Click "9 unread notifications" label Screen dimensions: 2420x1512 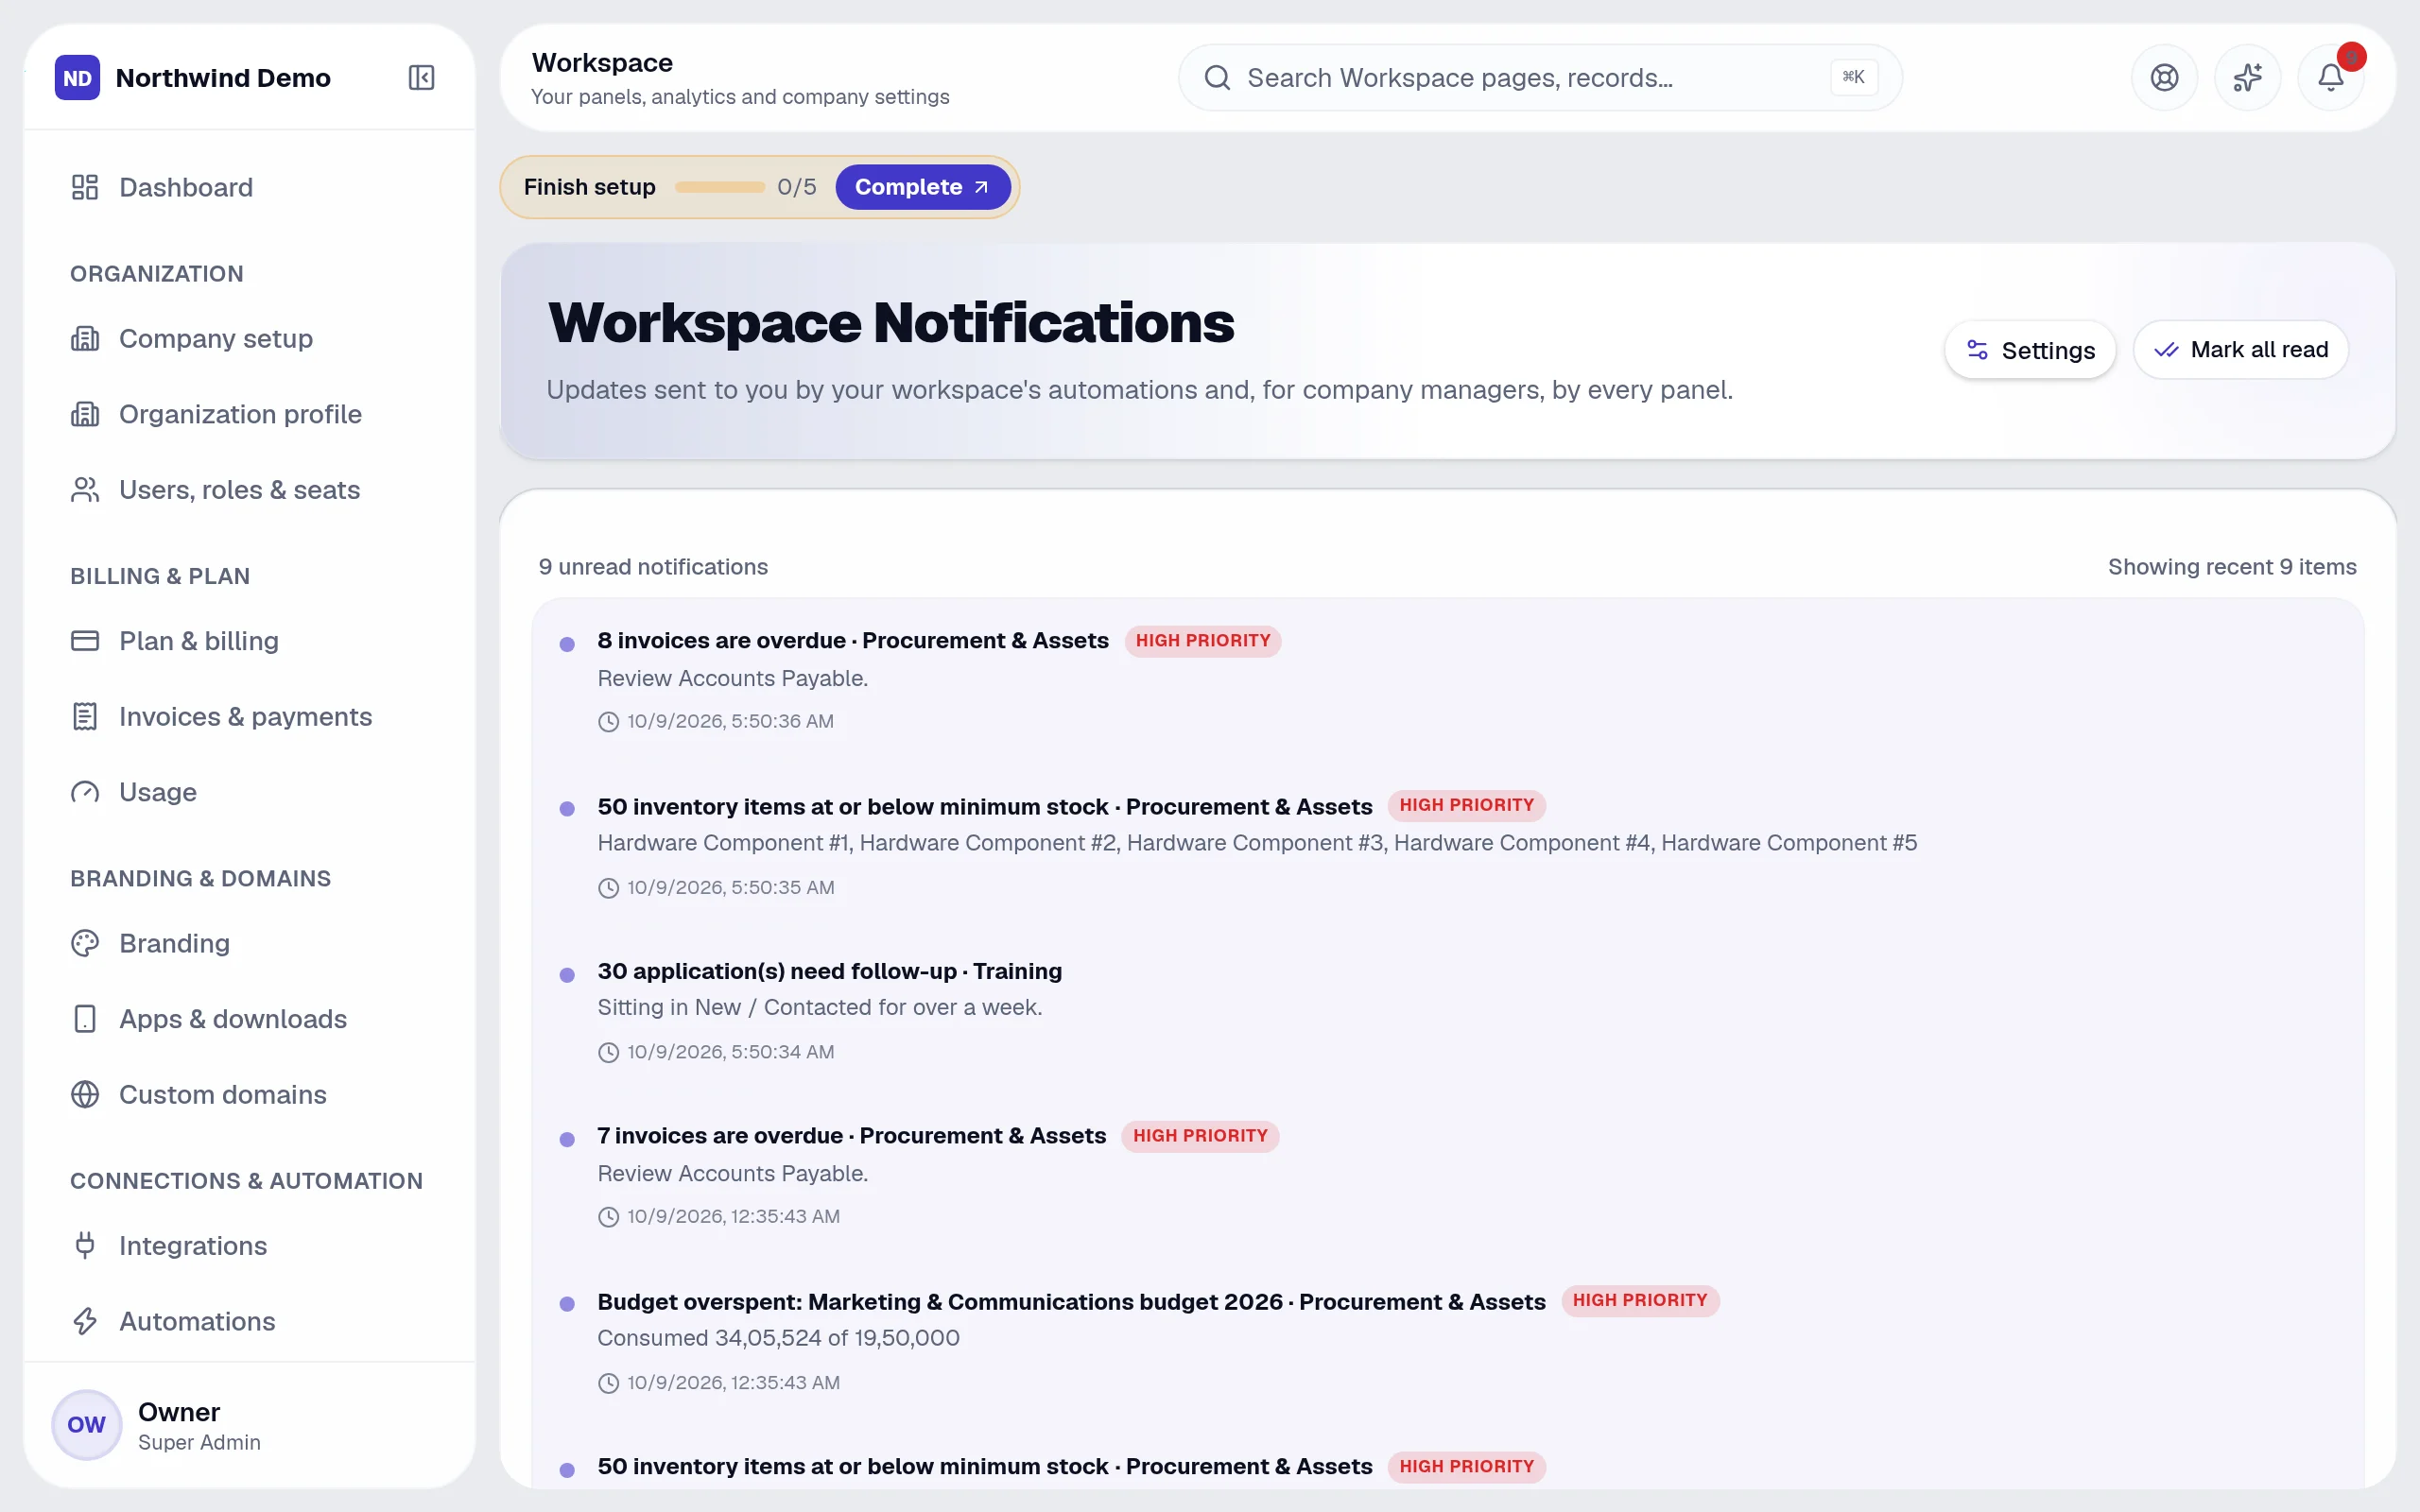coord(653,567)
